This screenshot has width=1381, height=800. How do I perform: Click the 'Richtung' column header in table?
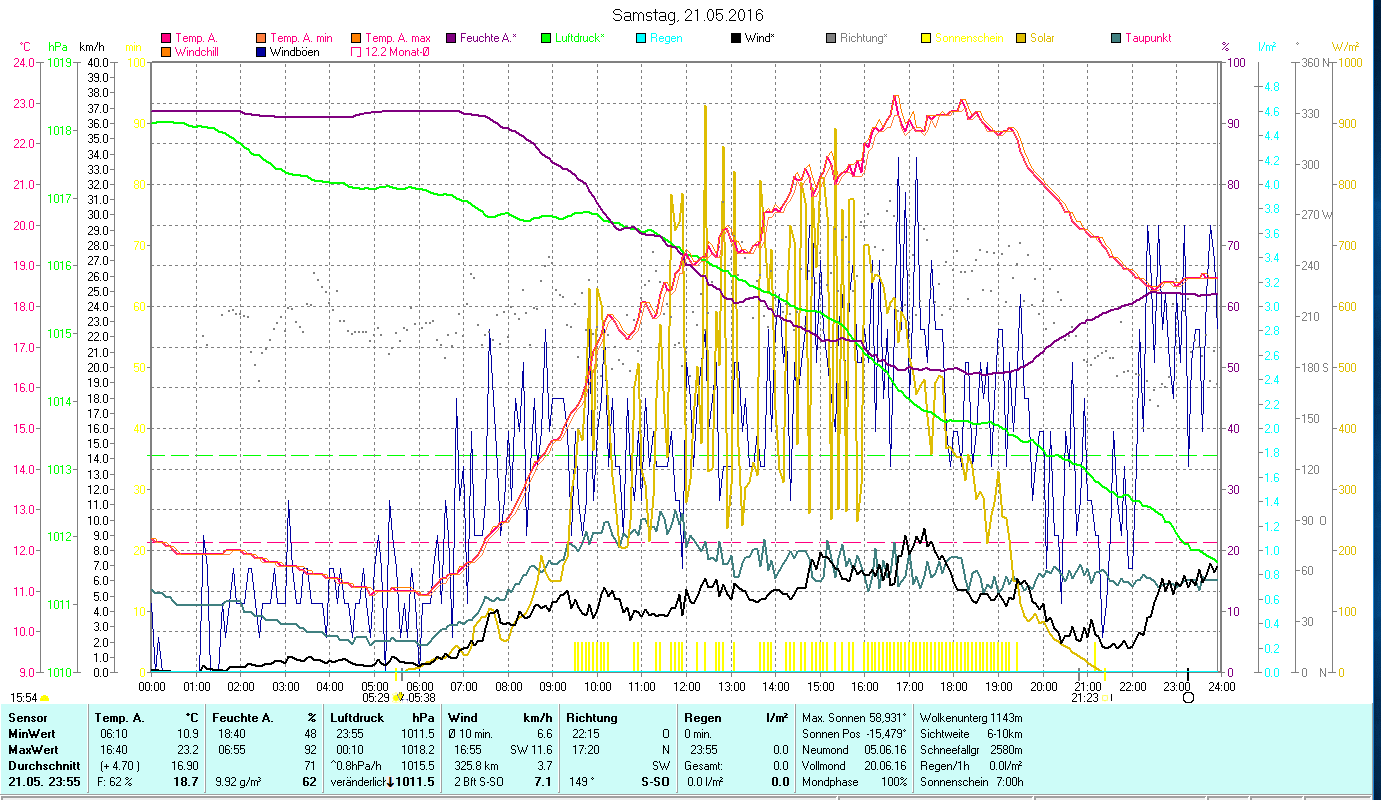592,718
